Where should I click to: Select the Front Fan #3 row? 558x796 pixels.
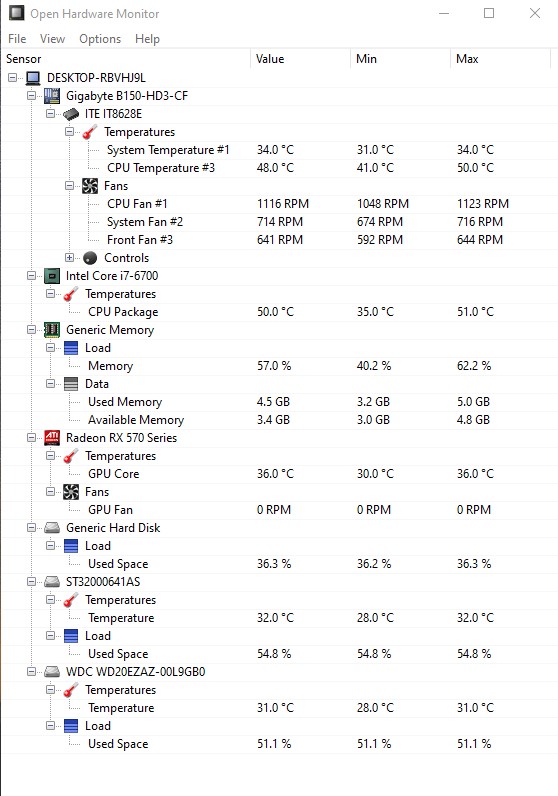tap(277, 240)
